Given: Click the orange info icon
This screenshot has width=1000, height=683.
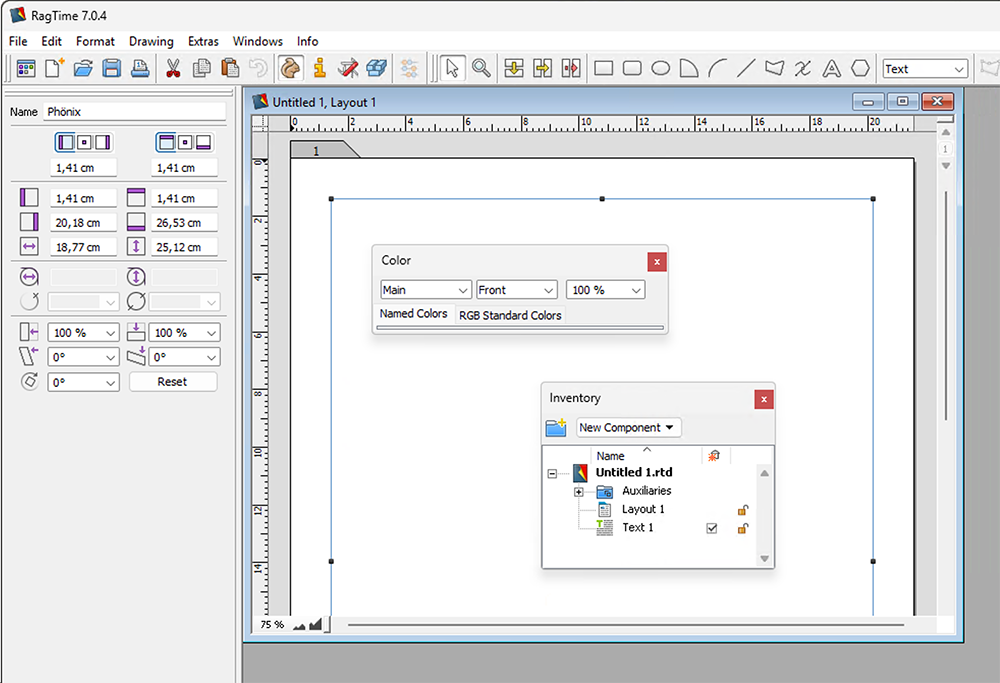Looking at the screenshot, I should click(x=319, y=69).
